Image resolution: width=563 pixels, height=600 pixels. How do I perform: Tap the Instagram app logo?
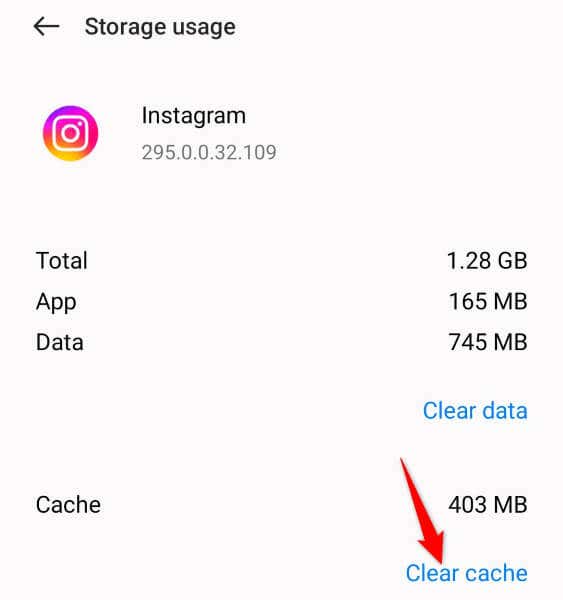pos(70,133)
